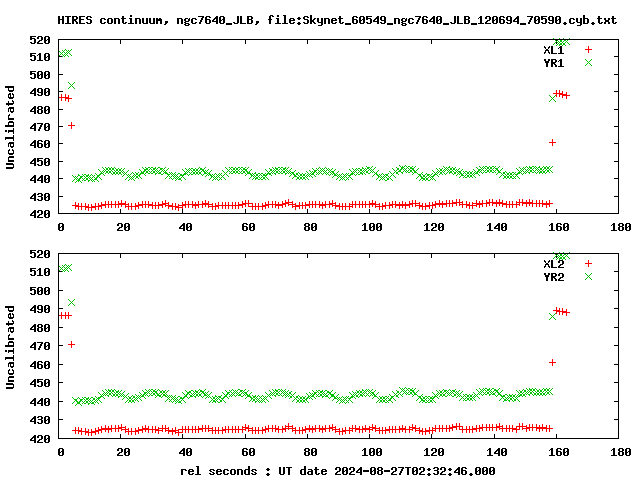Click the isolated red plus near 470 in top plot at start

[71, 126]
